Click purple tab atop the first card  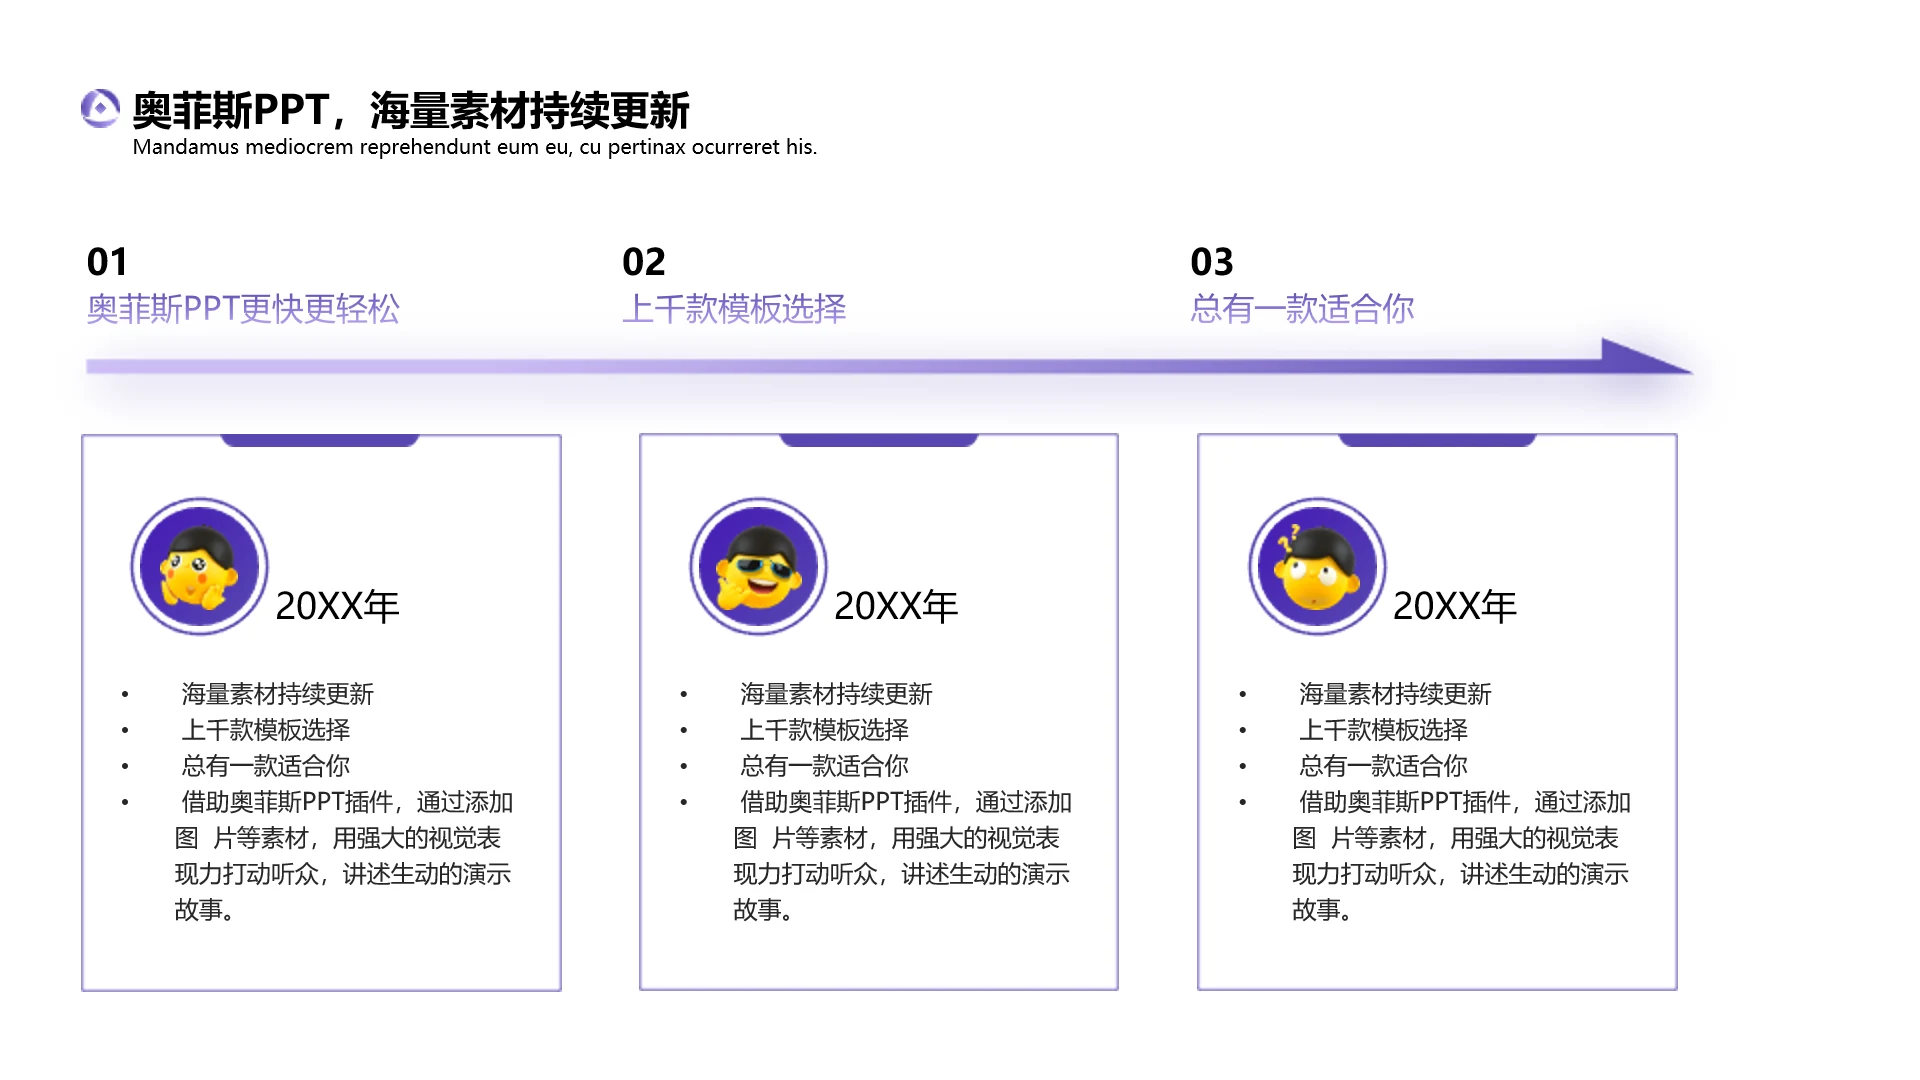click(320, 440)
